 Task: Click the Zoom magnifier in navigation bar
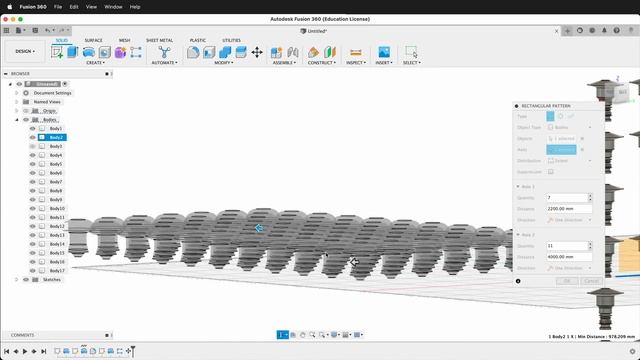click(312, 335)
